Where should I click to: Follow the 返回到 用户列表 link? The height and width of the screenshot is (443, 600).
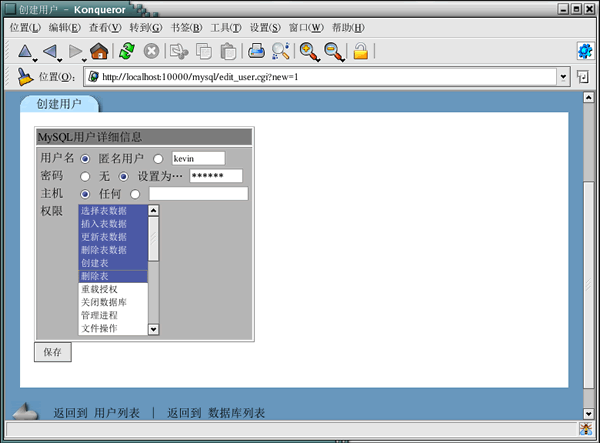click(96, 413)
